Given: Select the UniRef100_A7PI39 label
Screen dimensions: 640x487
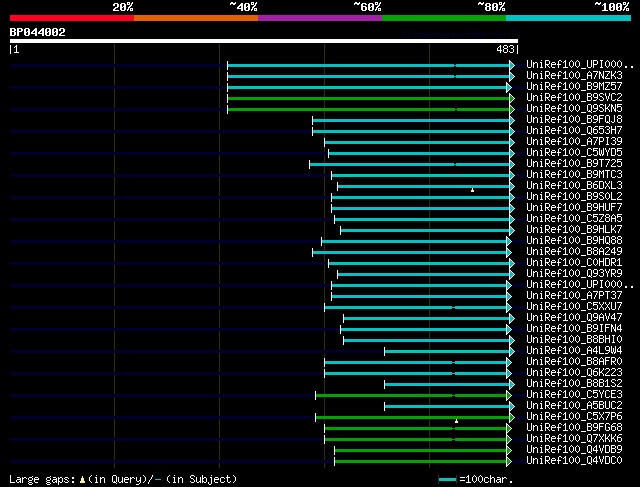Looking at the screenshot, I should pyautogui.click(x=574, y=142).
